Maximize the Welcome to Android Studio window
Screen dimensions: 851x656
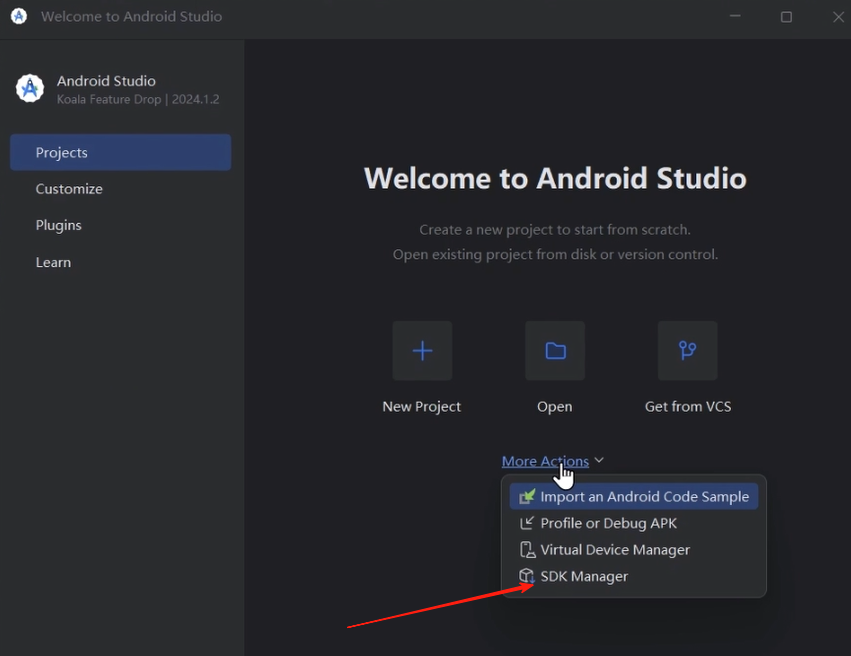tap(786, 17)
